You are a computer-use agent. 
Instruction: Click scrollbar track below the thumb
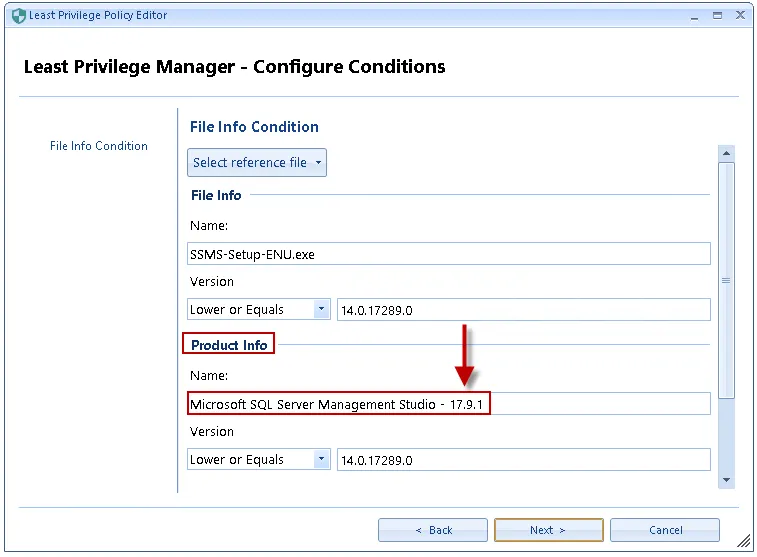click(x=727, y=435)
